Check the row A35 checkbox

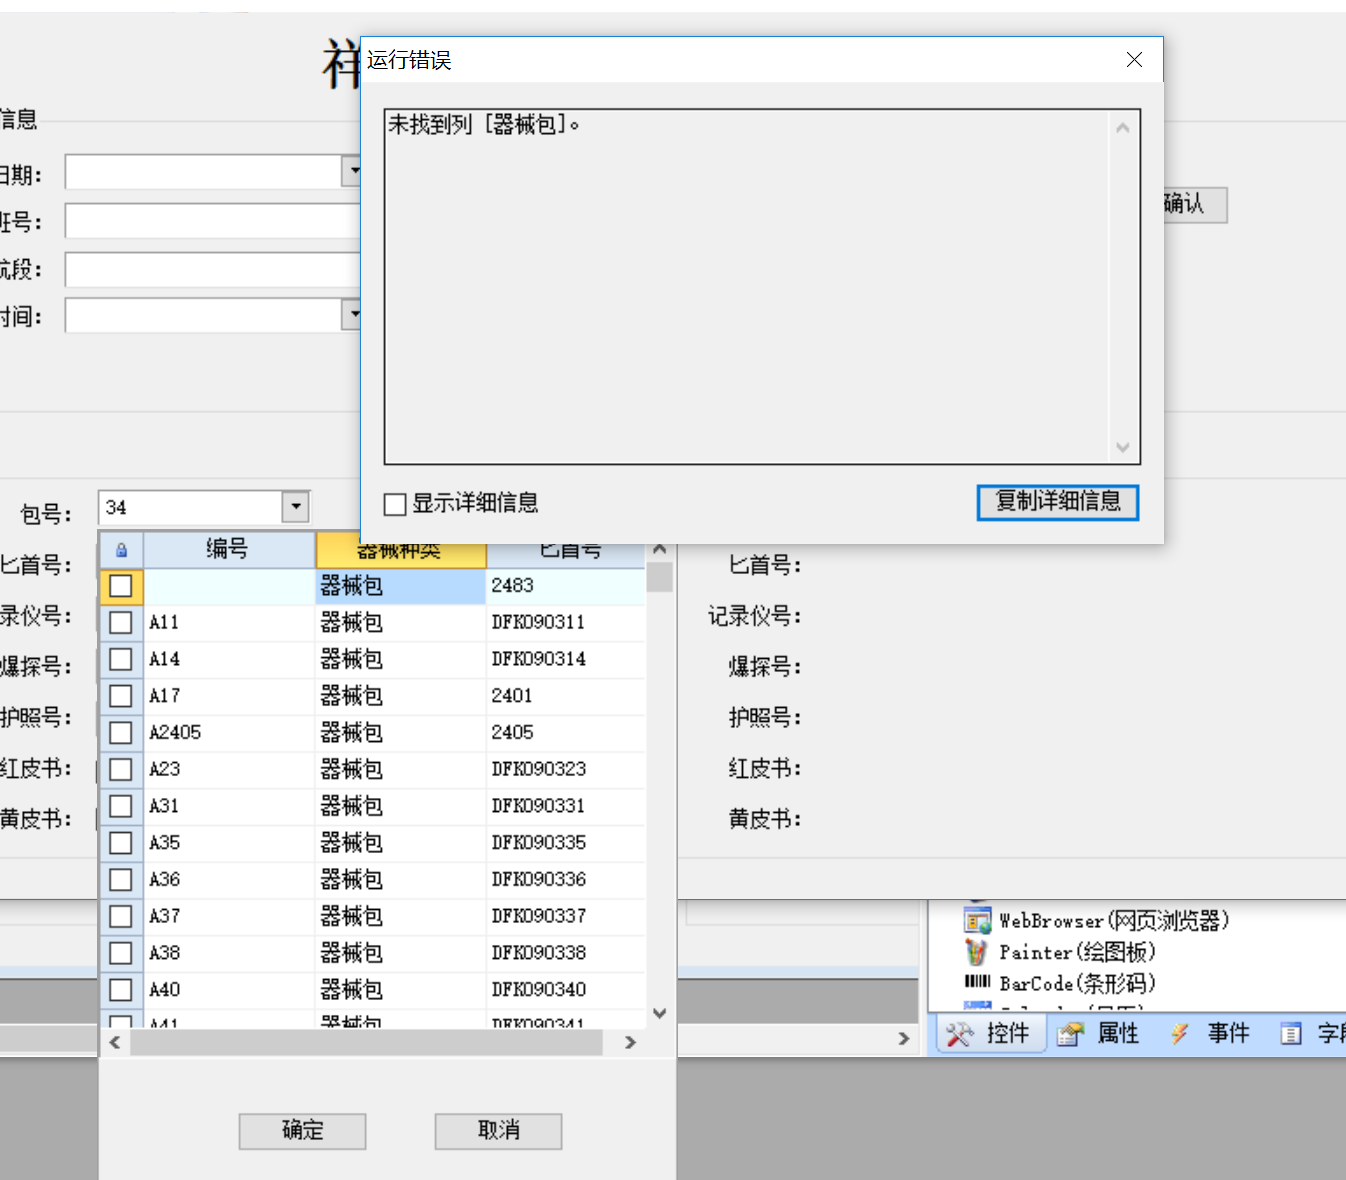click(121, 843)
